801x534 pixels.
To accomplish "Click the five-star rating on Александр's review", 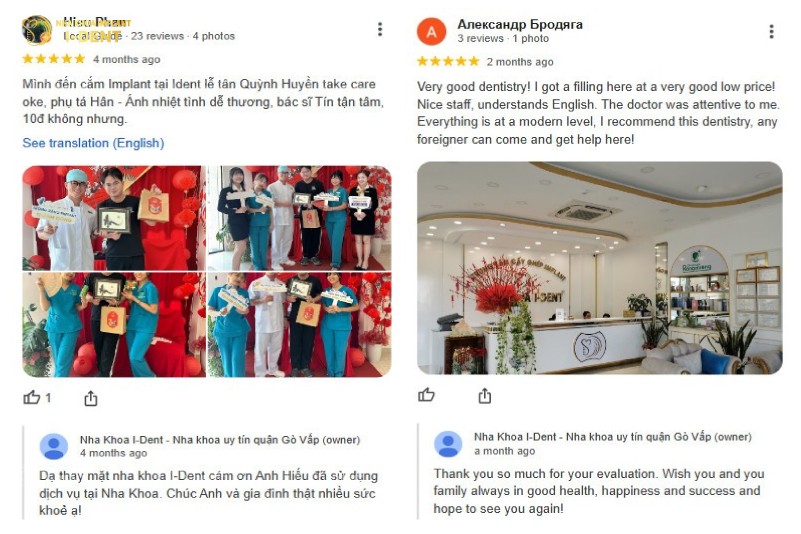I will tap(448, 61).
